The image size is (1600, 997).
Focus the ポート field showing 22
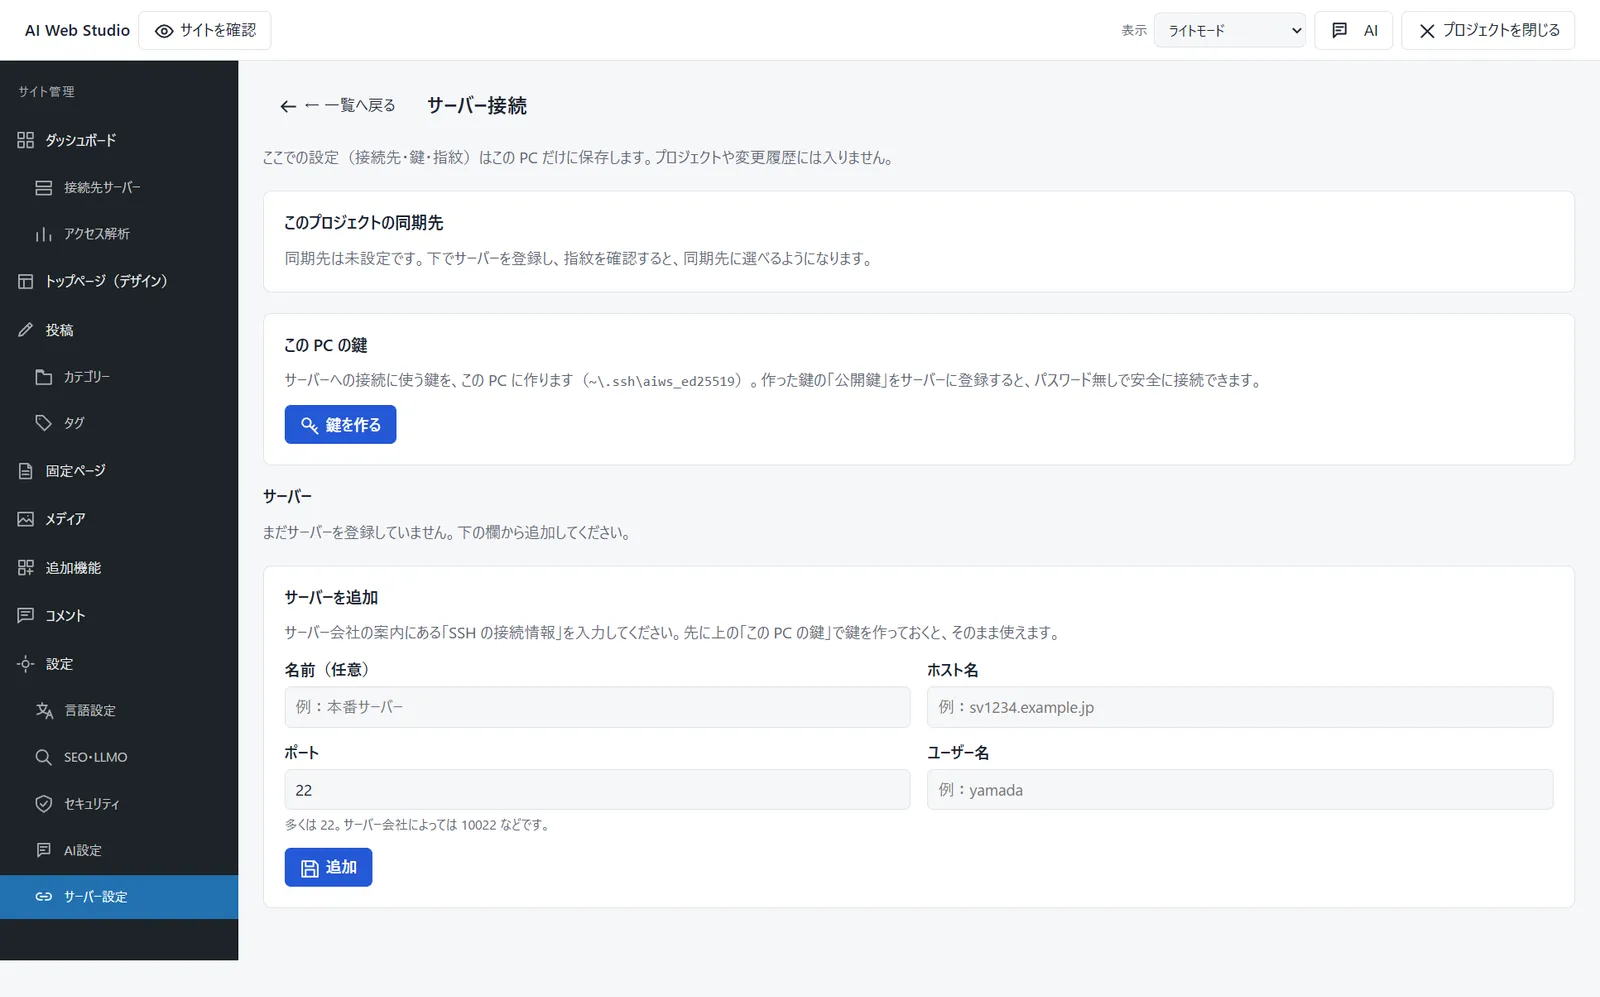[597, 790]
